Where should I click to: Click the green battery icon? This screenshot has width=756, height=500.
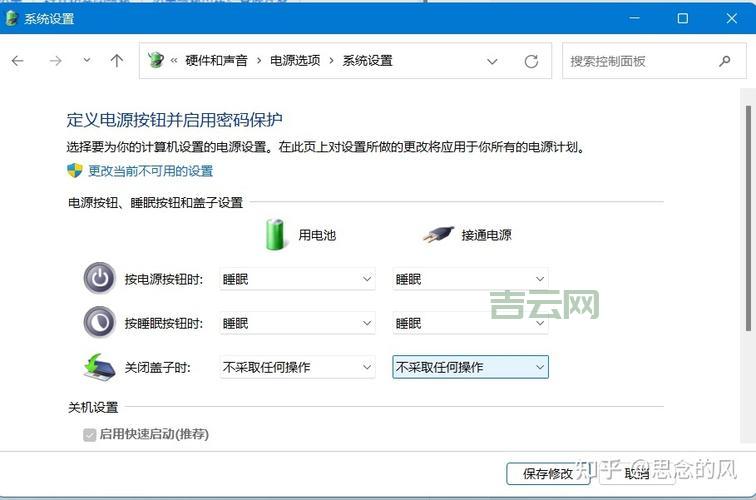(276, 235)
